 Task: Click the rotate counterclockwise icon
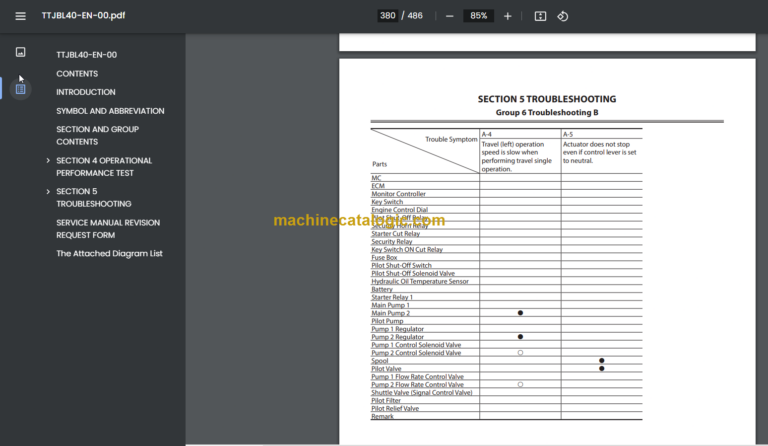click(x=562, y=16)
